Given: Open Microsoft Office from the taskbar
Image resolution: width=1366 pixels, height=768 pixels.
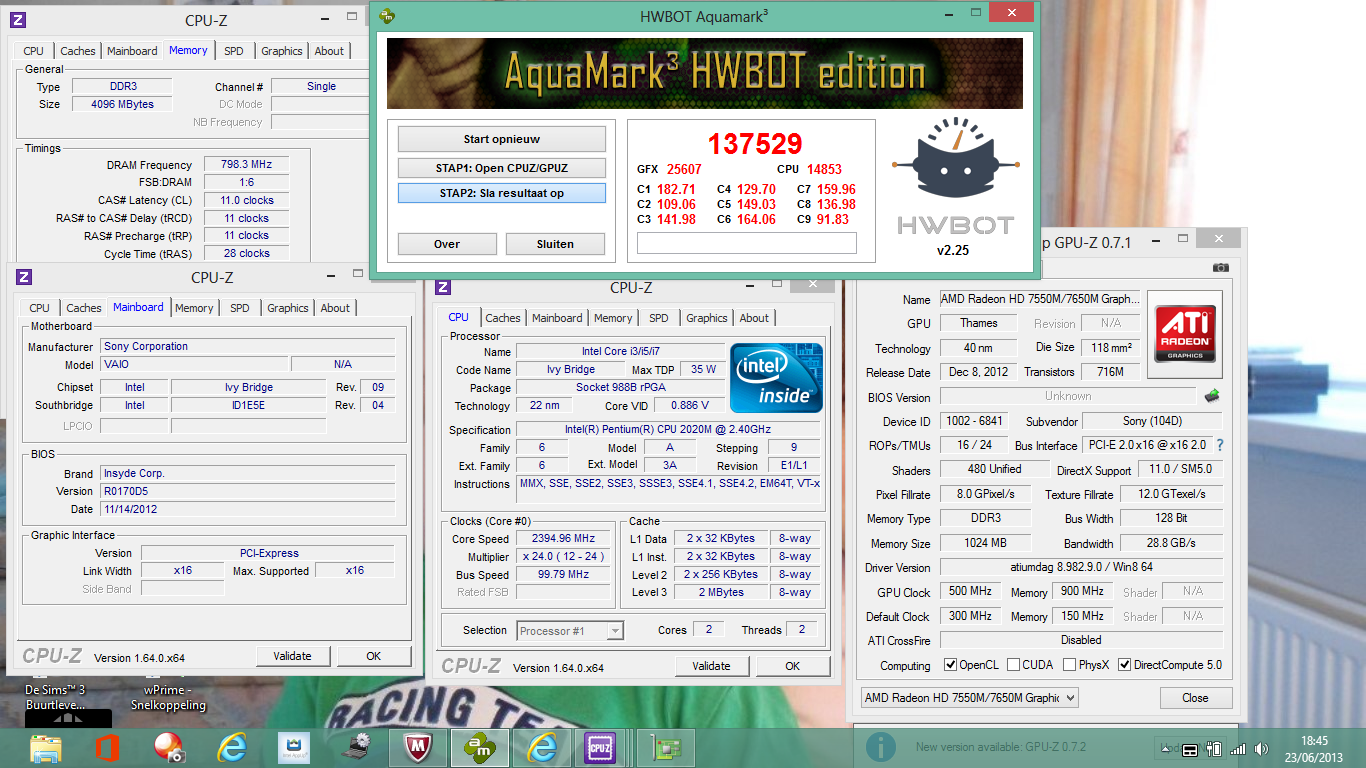Looking at the screenshot, I should (107, 747).
